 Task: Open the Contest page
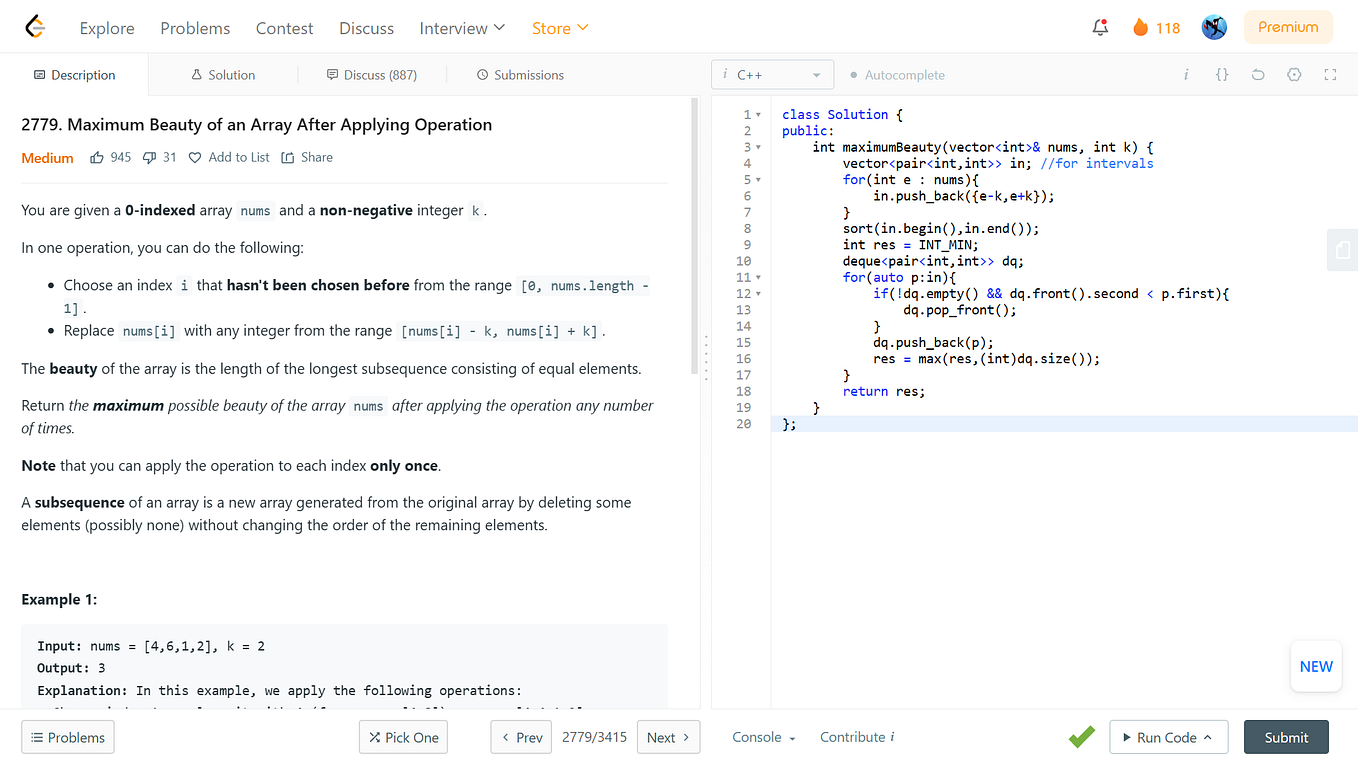(284, 28)
